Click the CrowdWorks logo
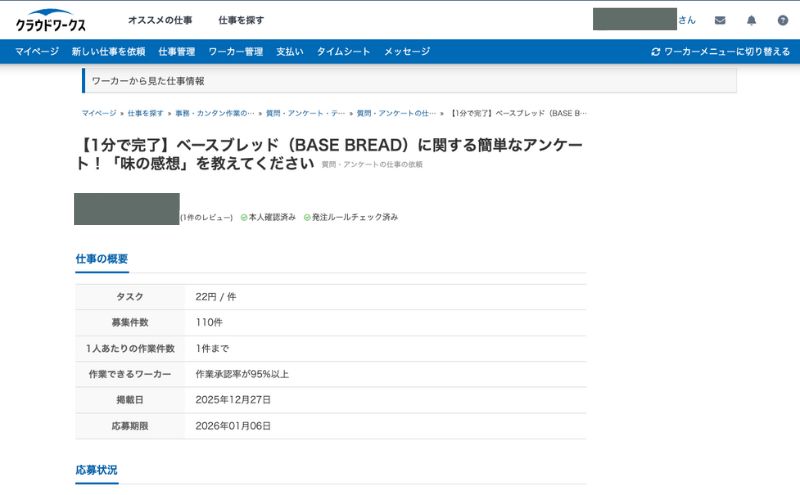 coord(51,20)
